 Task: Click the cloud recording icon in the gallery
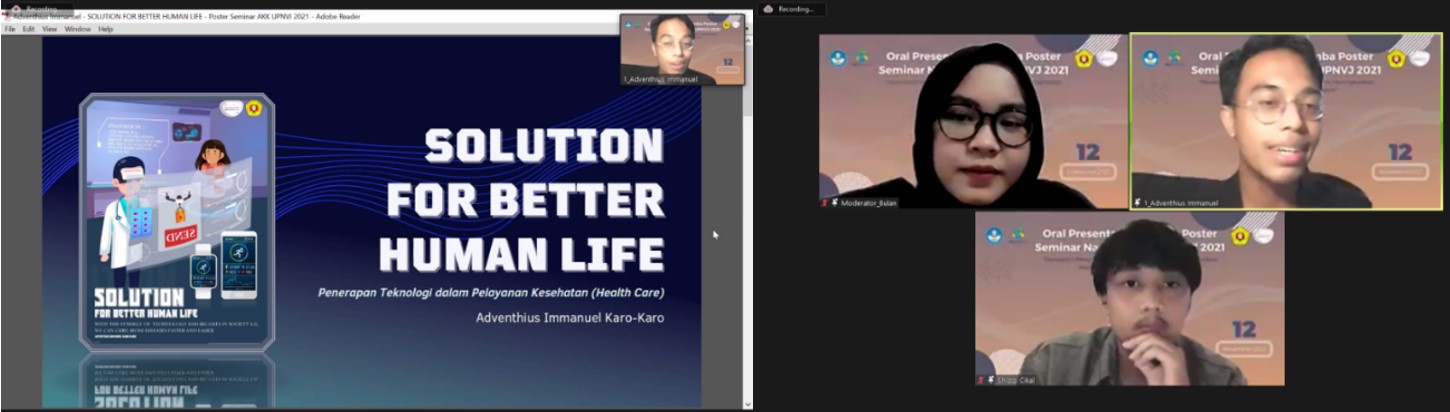tap(768, 9)
